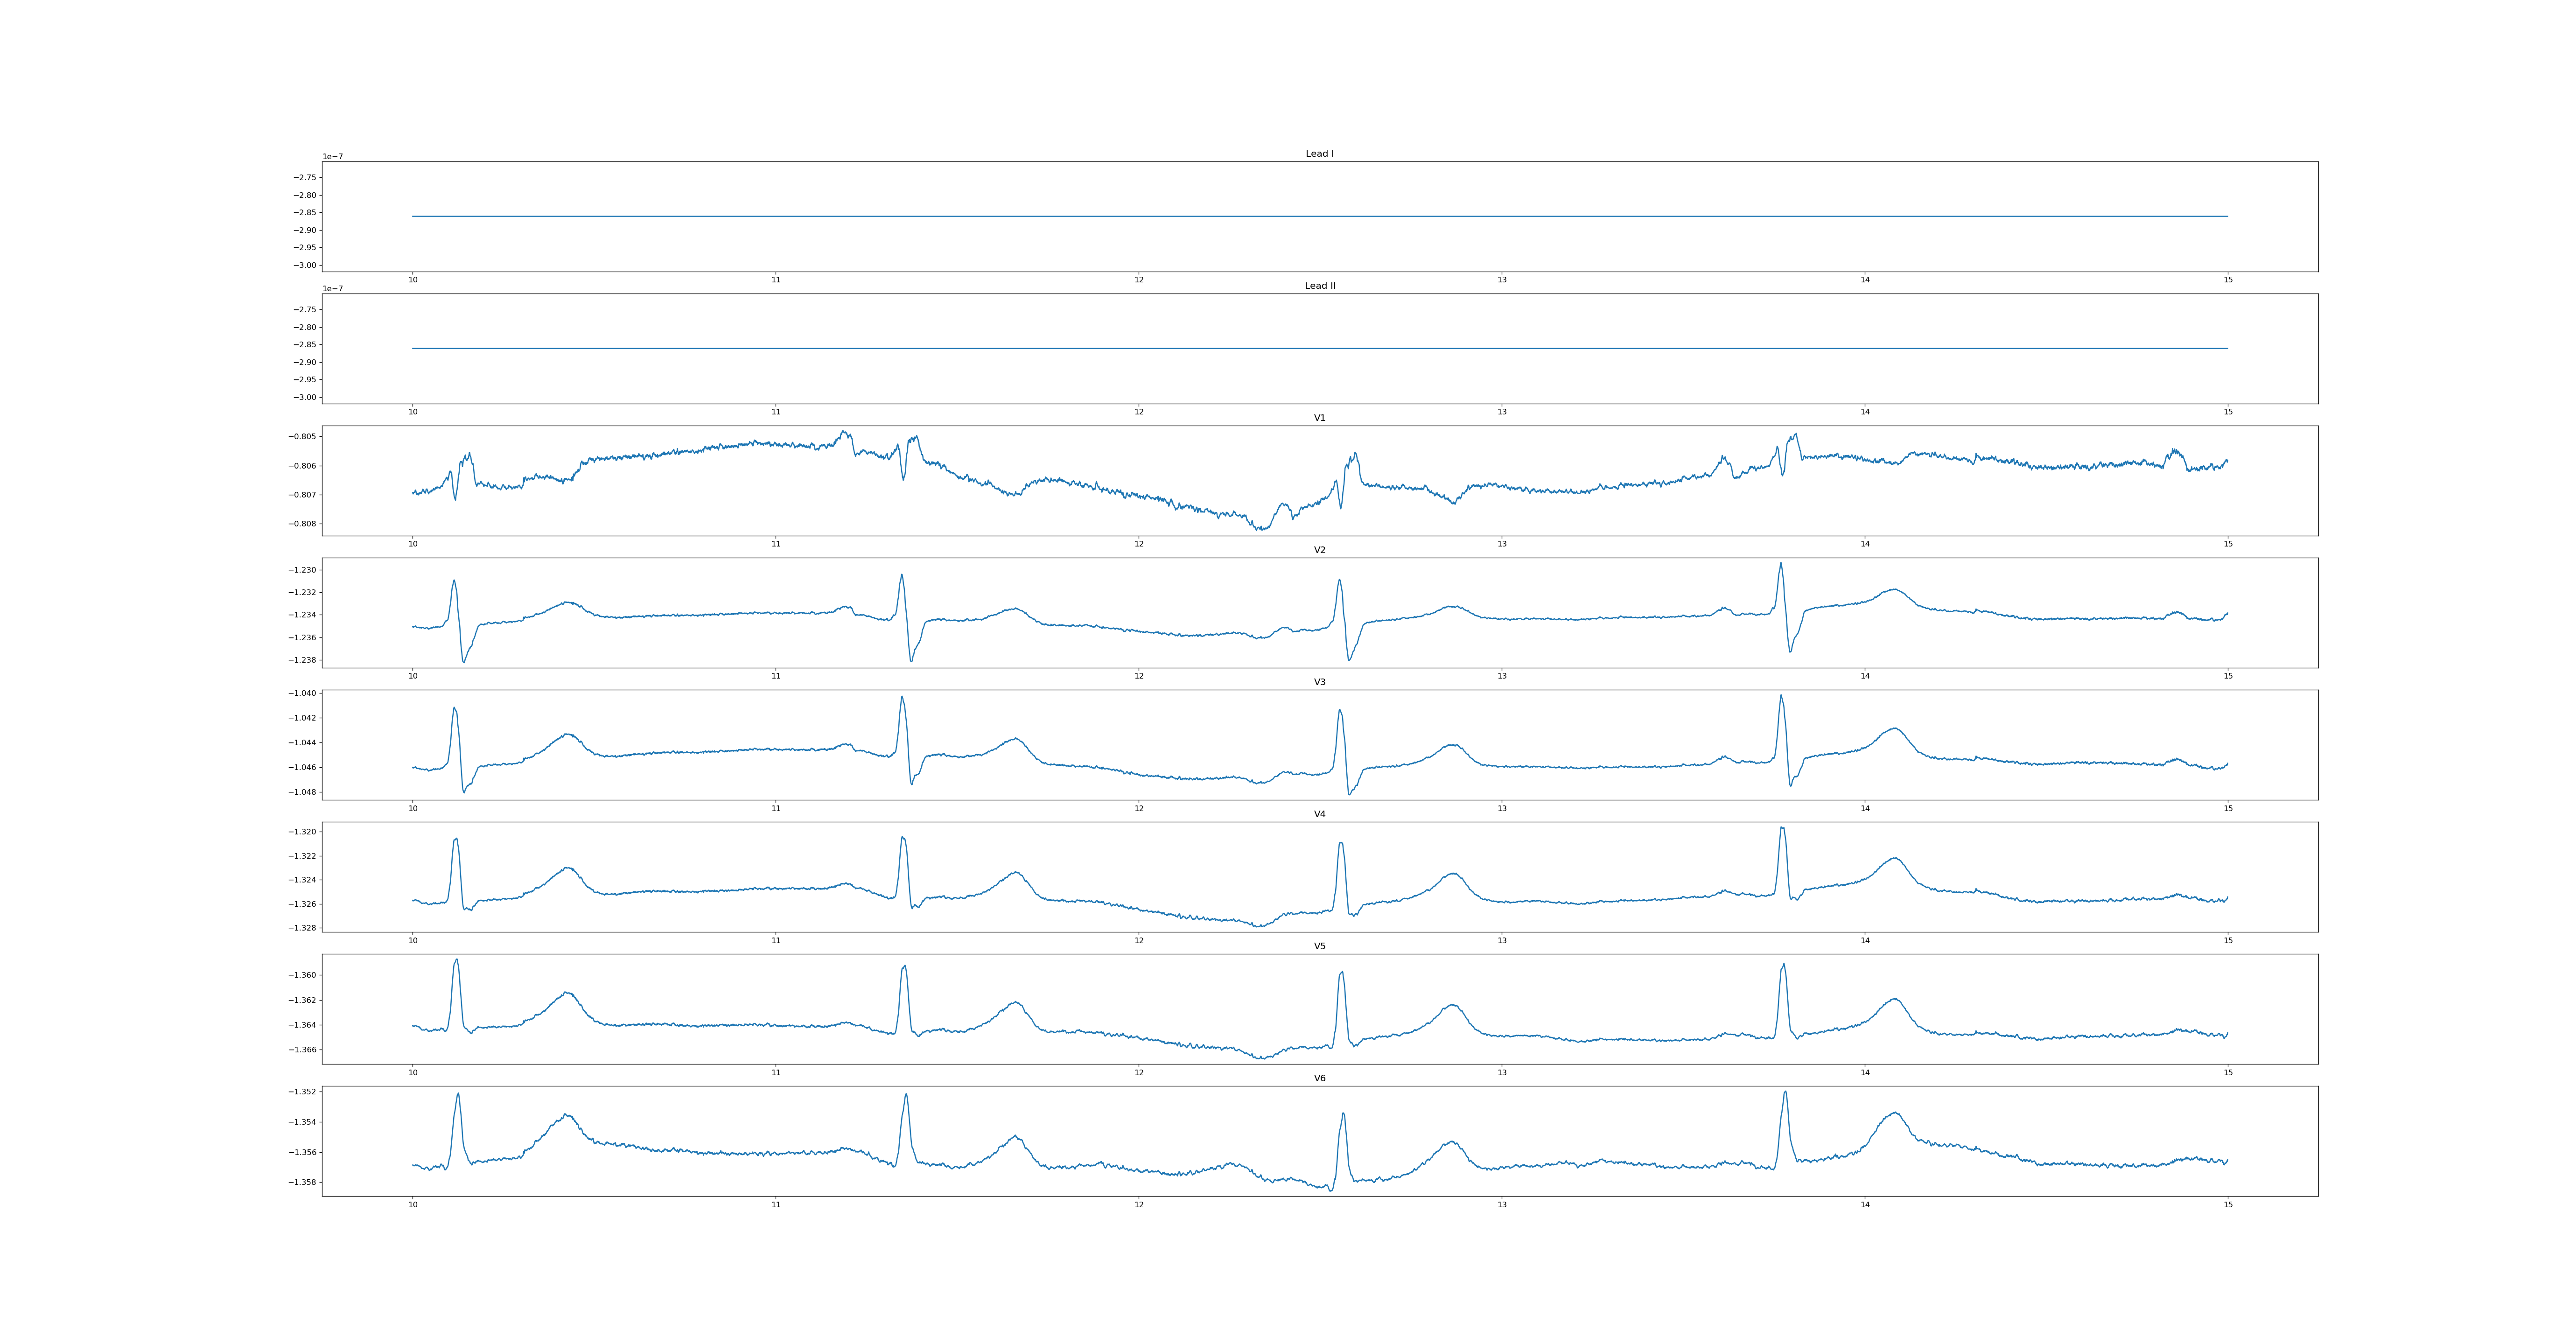The image size is (2576, 1344).
Task: Click the first tall QRS peak in V5 trace
Action: (x=457, y=961)
